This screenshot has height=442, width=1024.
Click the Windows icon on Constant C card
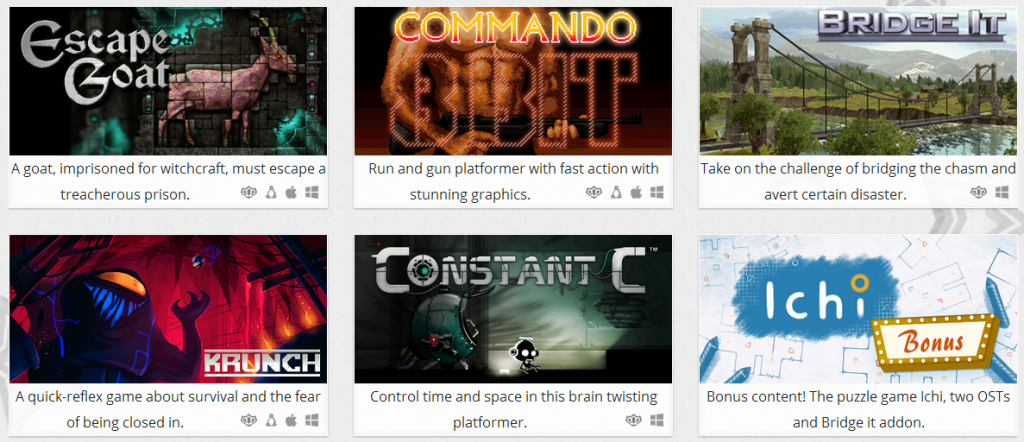point(656,420)
